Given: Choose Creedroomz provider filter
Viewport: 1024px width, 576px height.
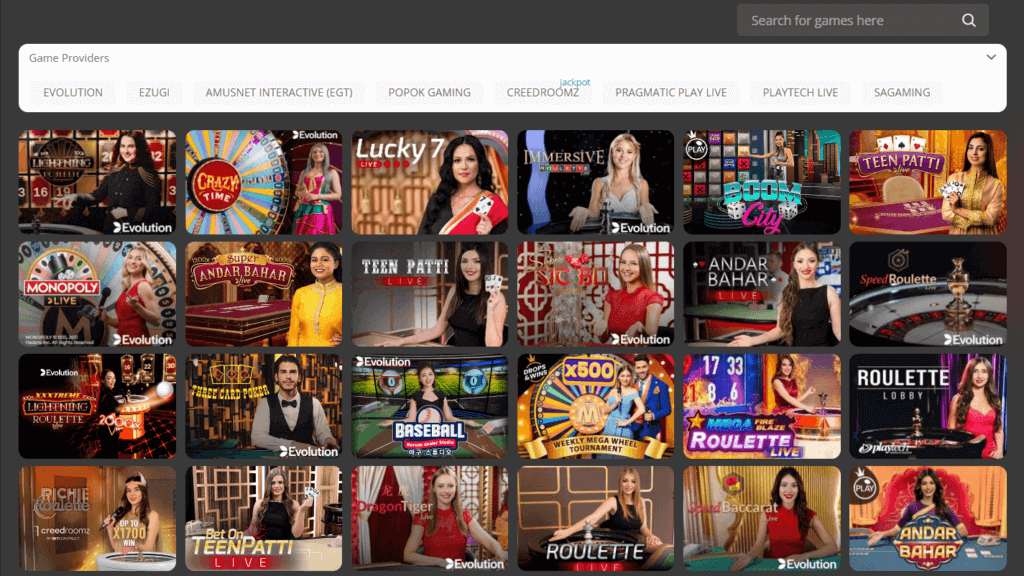Looking at the screenshot, I should point(543,93).
